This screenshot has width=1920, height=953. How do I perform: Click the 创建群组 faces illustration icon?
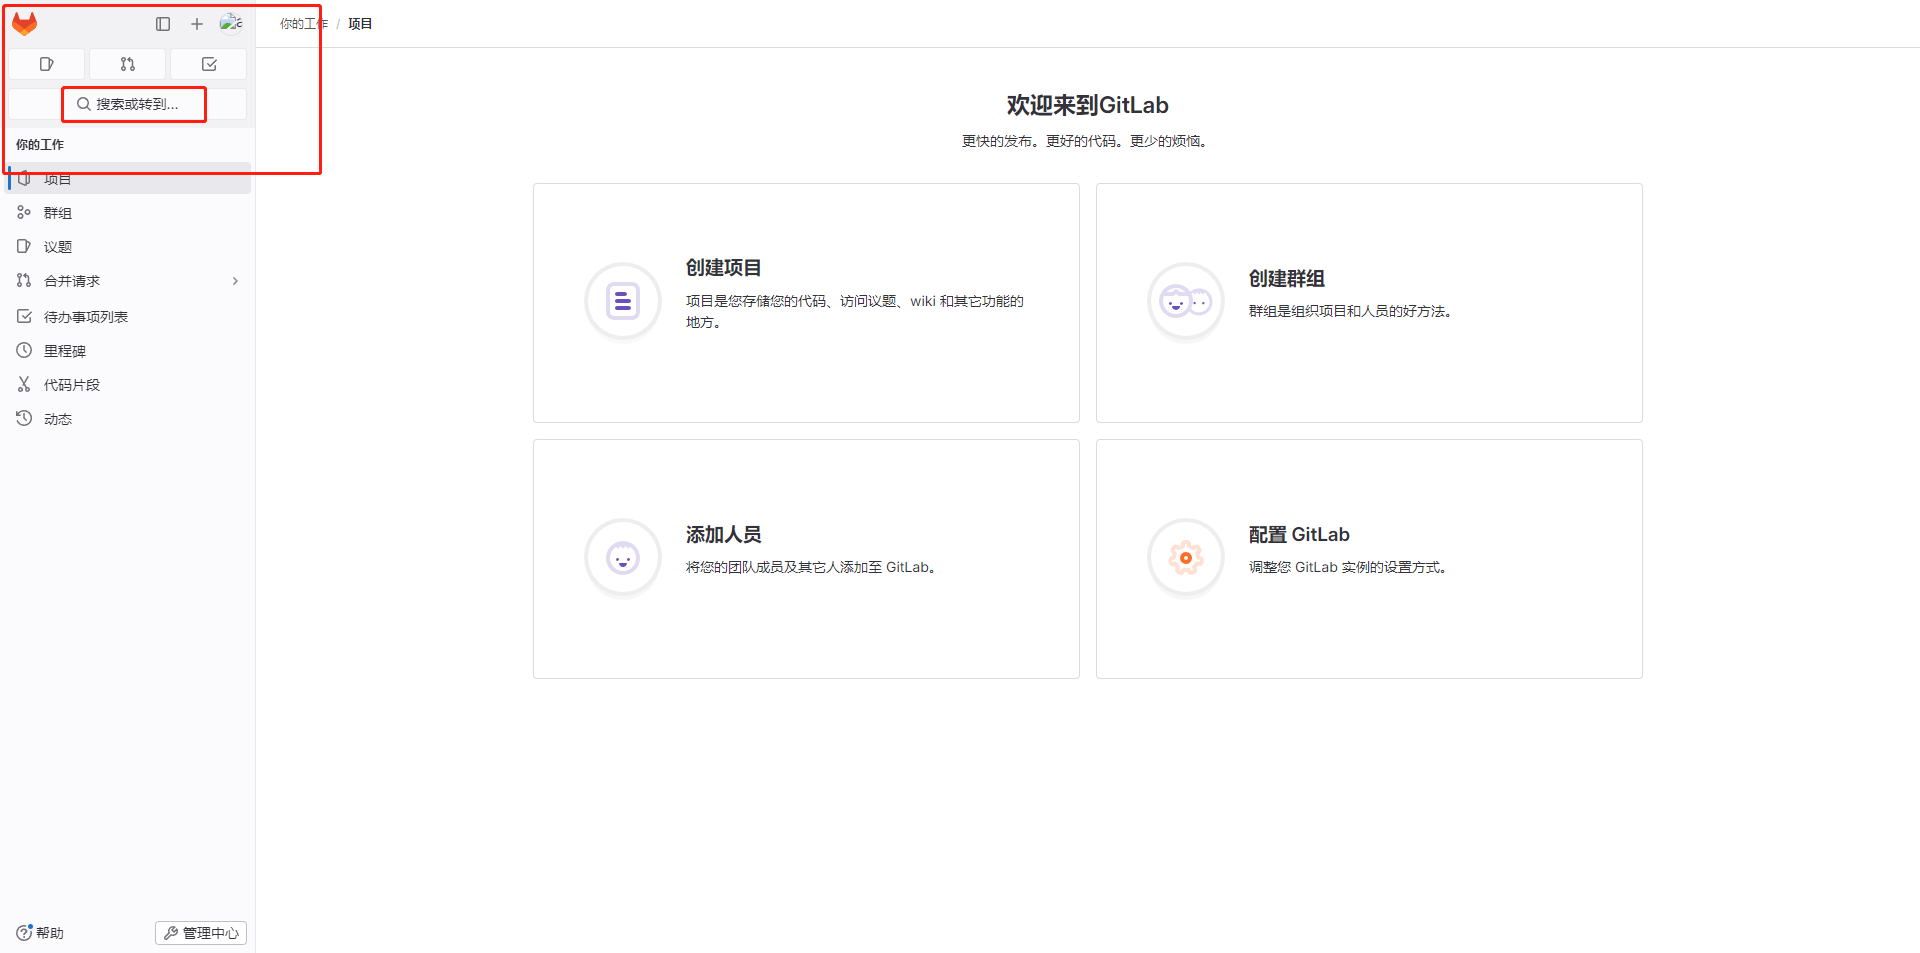click(x=1186, y=301)
